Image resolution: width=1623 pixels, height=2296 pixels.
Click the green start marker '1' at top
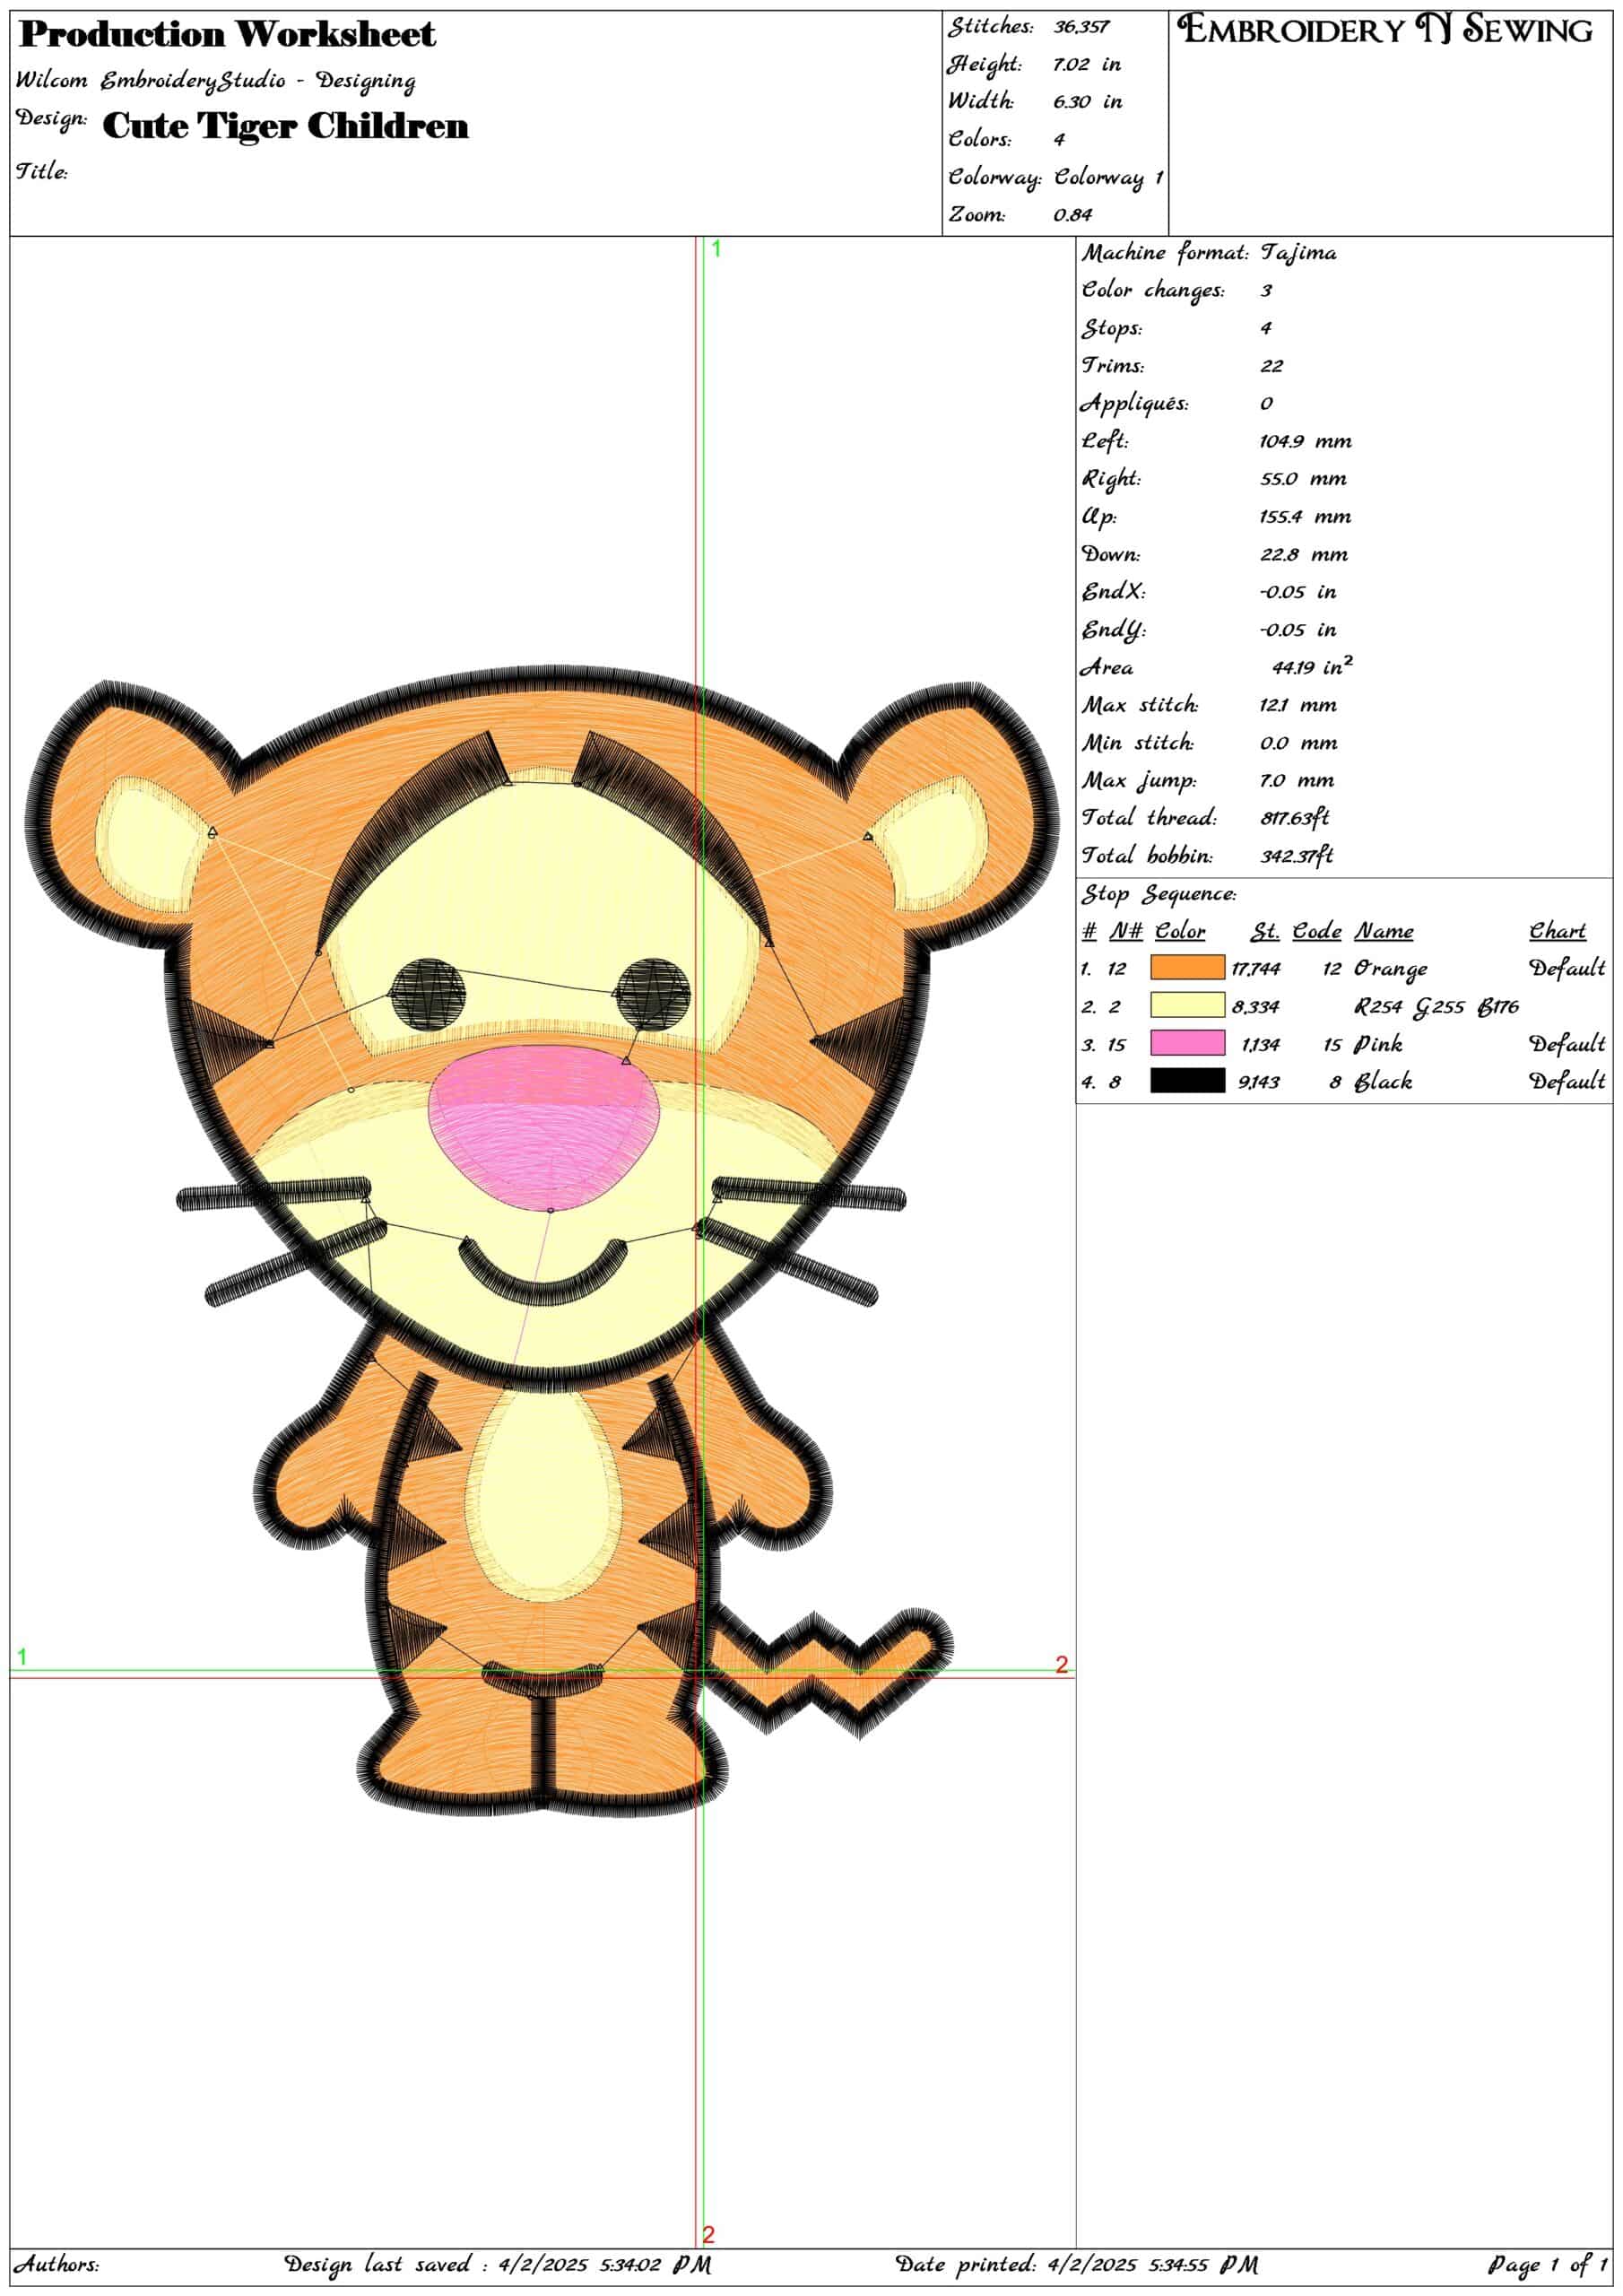716,249
